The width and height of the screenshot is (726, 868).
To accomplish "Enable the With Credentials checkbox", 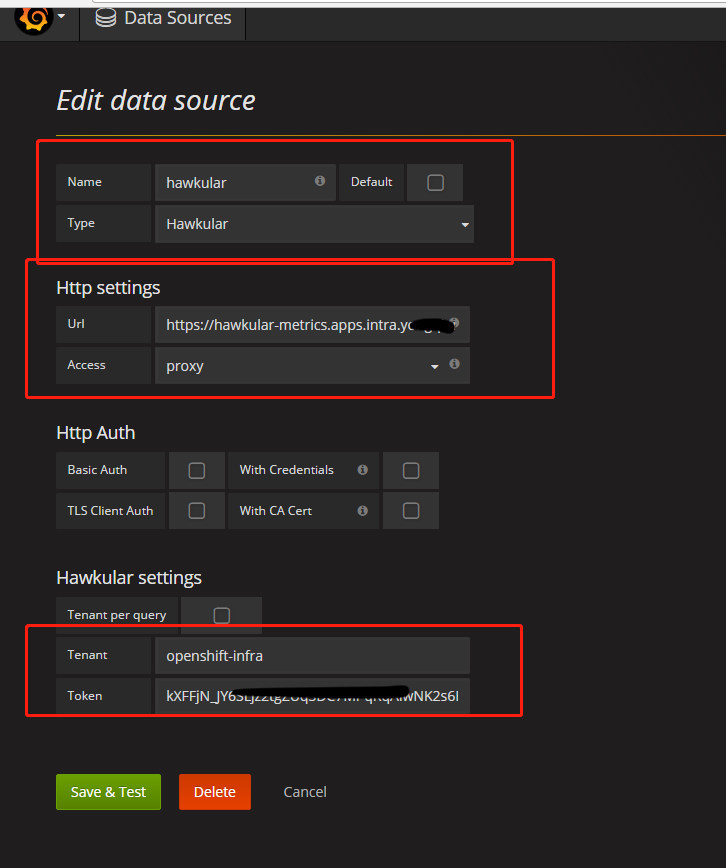I will pos(410,470).
